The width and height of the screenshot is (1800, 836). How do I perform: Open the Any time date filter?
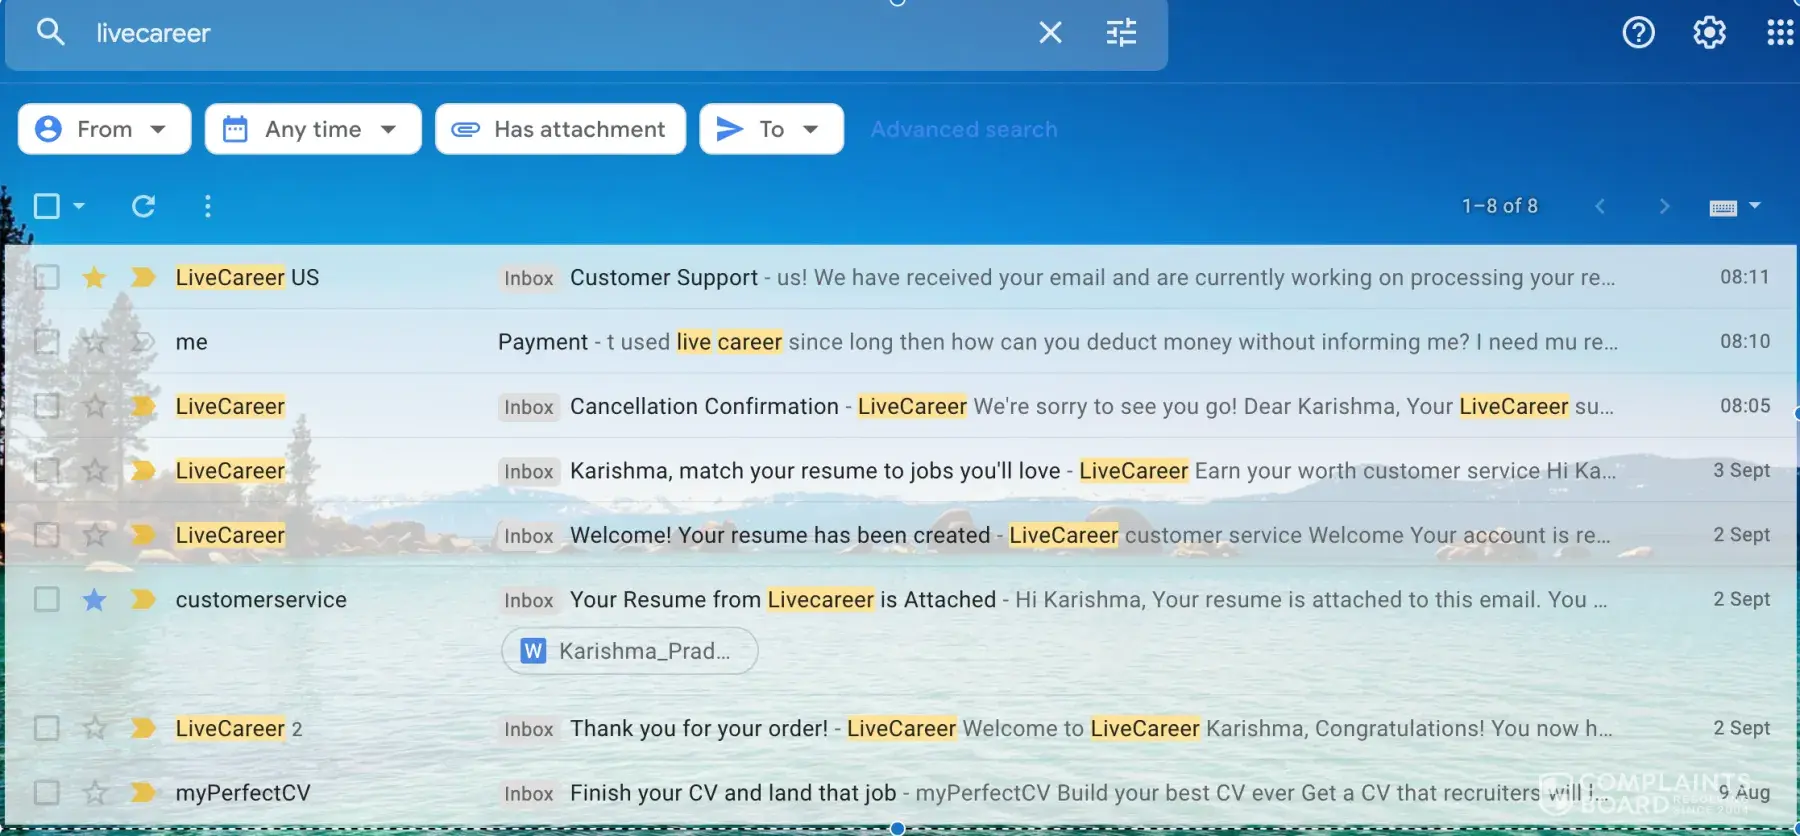(x=312, y=129)
